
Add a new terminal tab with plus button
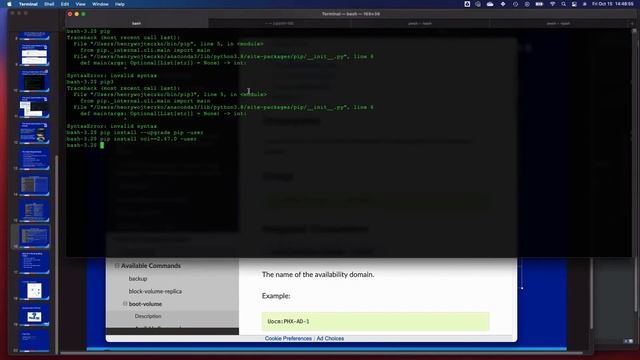[632, 24]
